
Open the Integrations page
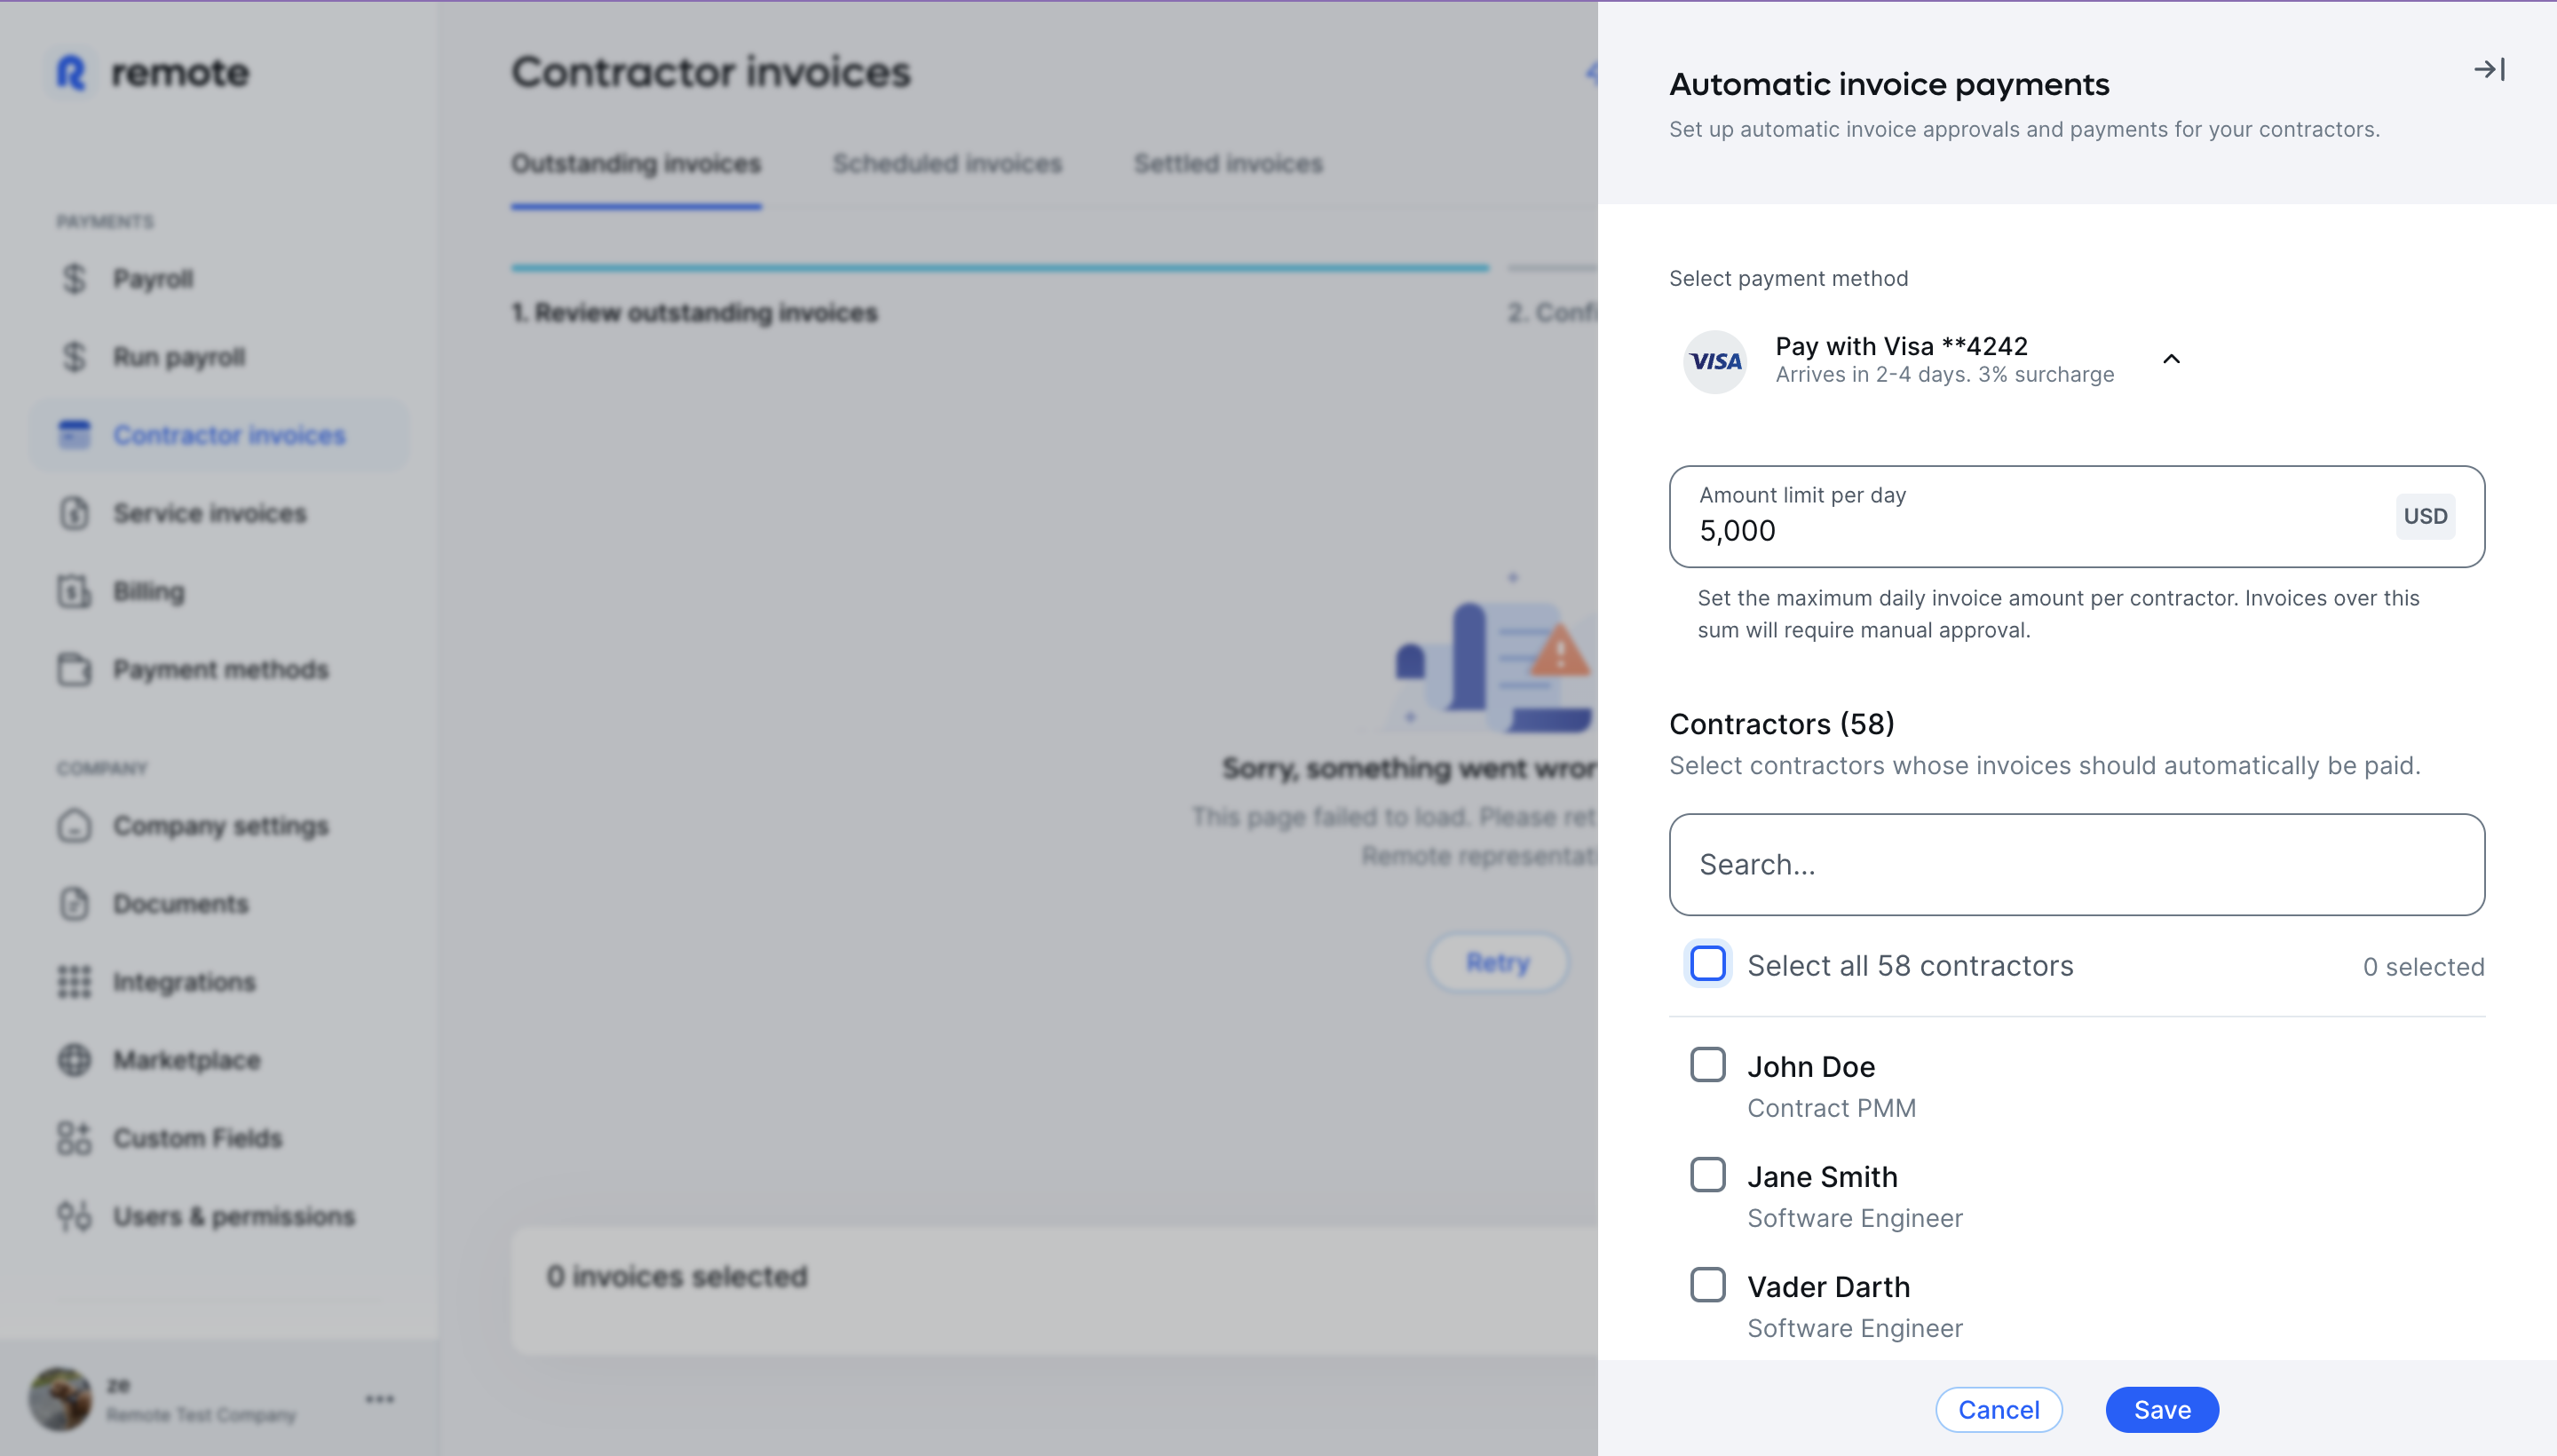point(184,981)
